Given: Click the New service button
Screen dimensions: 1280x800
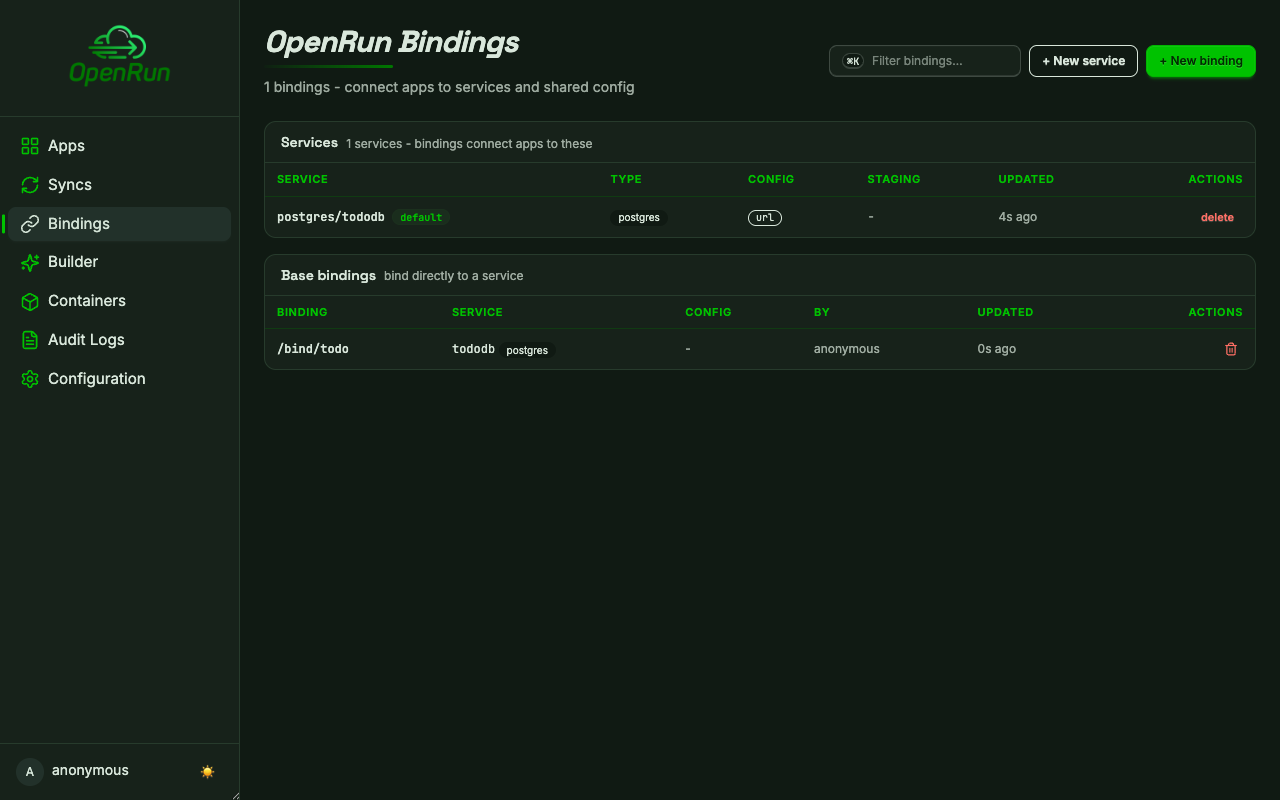Looking at the screenshot, I should (1083, 61).
